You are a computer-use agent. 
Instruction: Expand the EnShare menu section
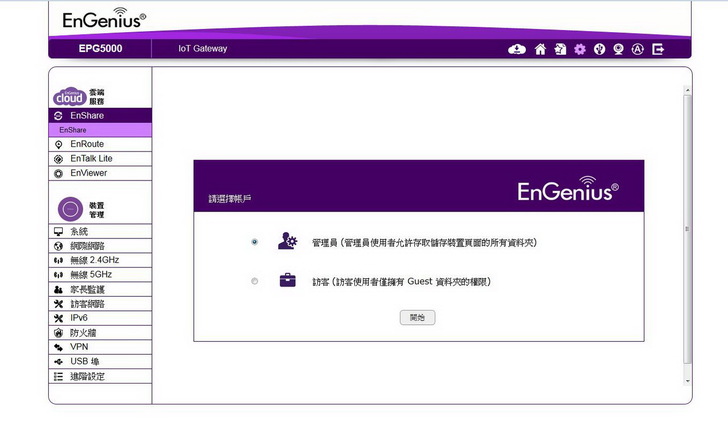tap(100, 116)
